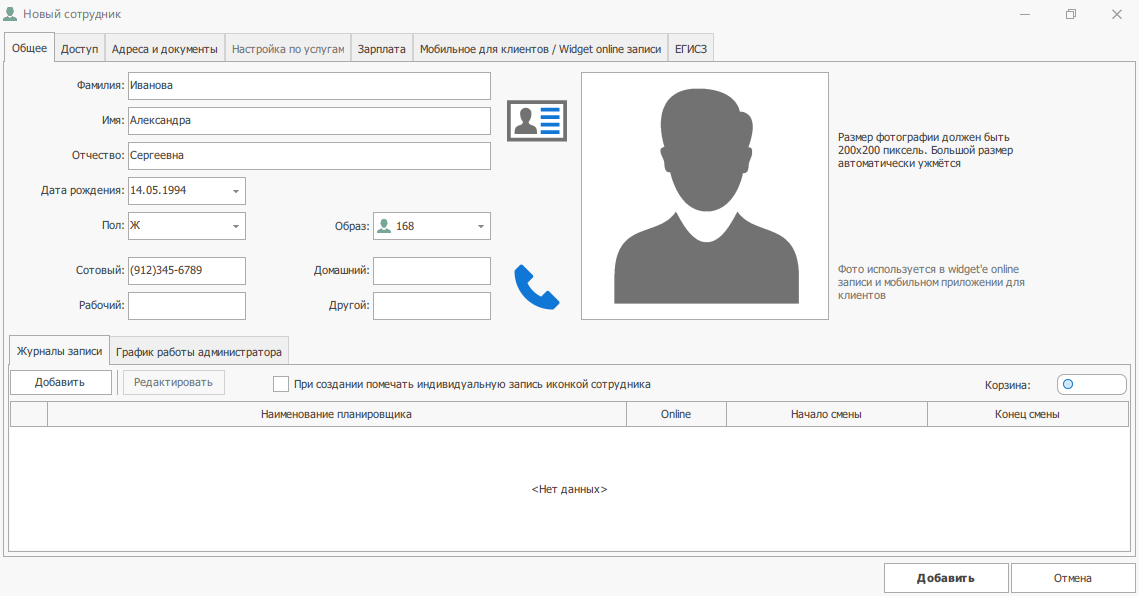Click the Домашний phone field
Screen dimensions: 1139x596
(431, 270)
